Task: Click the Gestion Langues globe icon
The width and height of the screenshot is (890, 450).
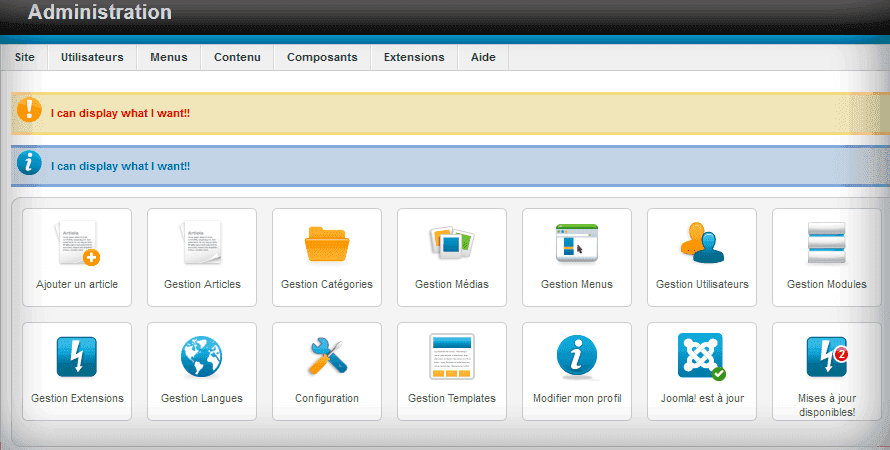Action: click(202, 357)
